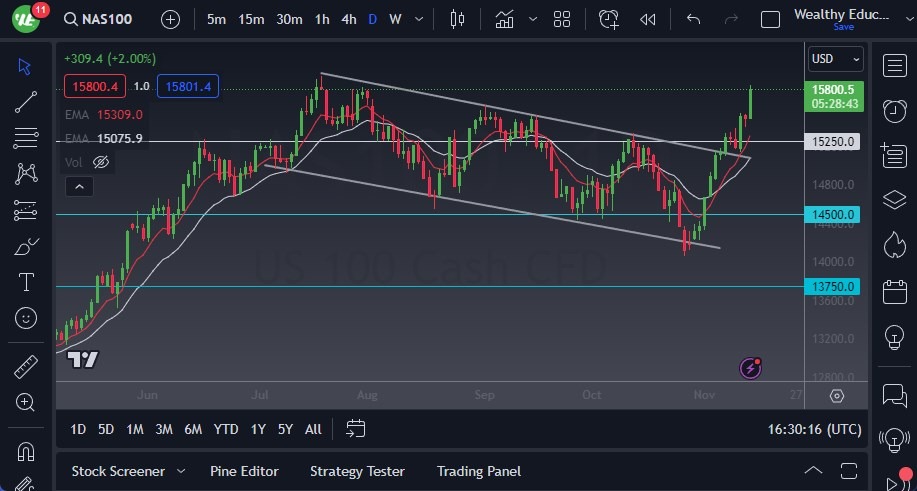Image resolution: width=917 pixels, height=491 pixels.
Task: Toggle the fullscreen layout square
Action: click(x=770, y=19)
